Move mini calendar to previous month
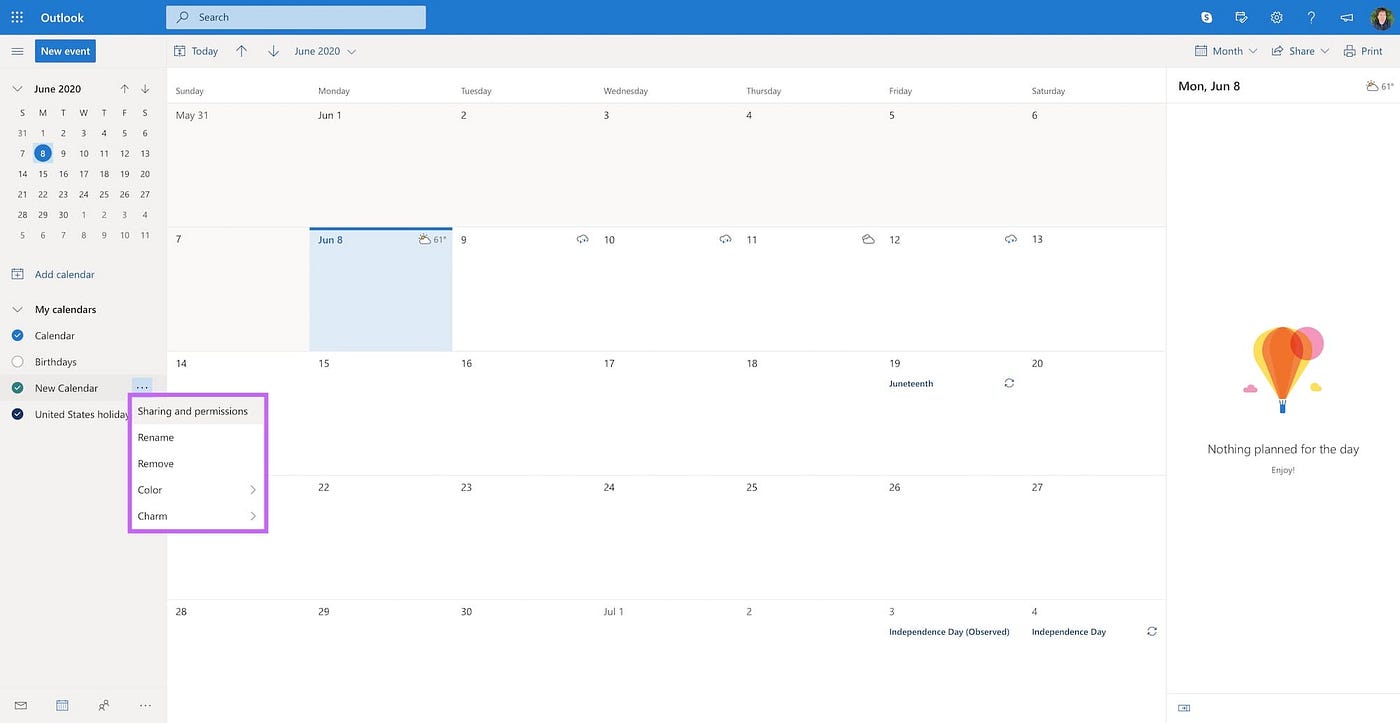1400x723 pixels. 124,89
